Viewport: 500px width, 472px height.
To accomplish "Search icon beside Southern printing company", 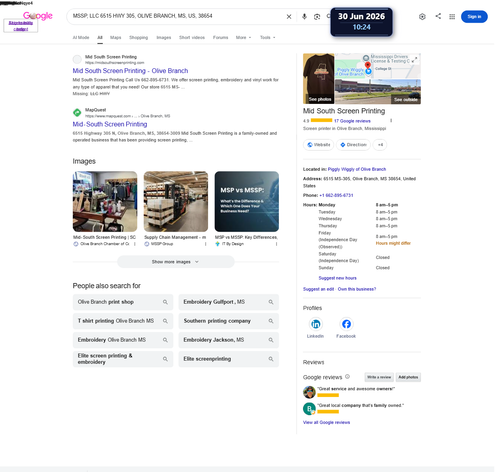I will point(271,321).
